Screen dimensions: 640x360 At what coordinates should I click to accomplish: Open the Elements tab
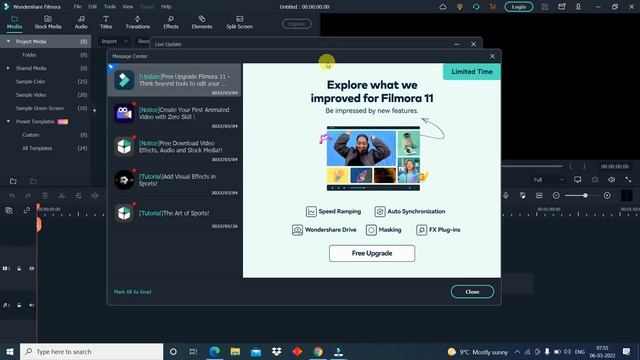coord(202,22)
